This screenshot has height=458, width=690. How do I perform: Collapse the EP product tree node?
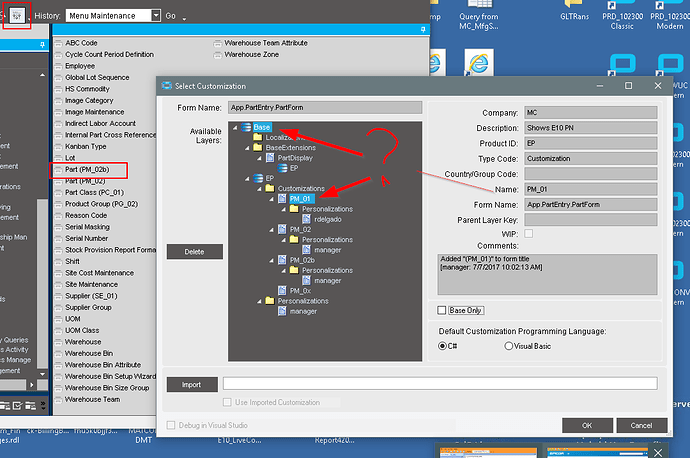pos(247,179)
